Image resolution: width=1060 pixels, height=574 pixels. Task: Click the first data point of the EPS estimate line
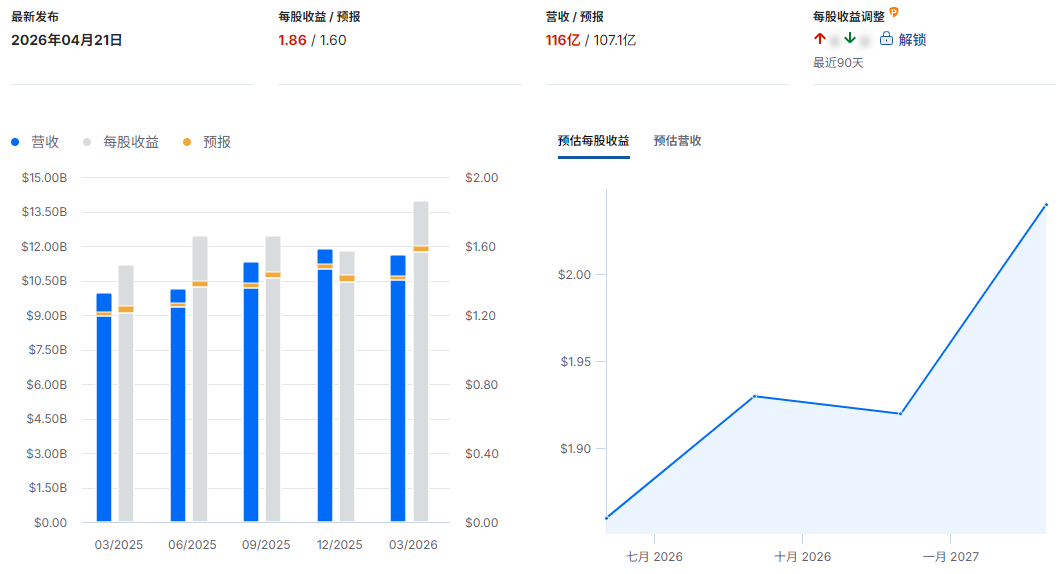coord(606,519)
